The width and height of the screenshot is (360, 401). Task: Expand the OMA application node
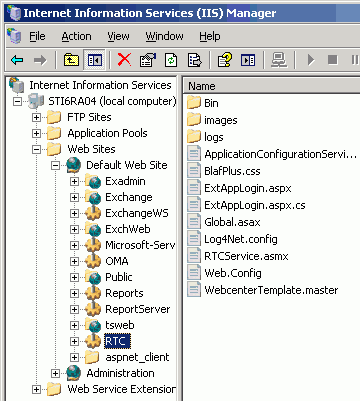74,261
